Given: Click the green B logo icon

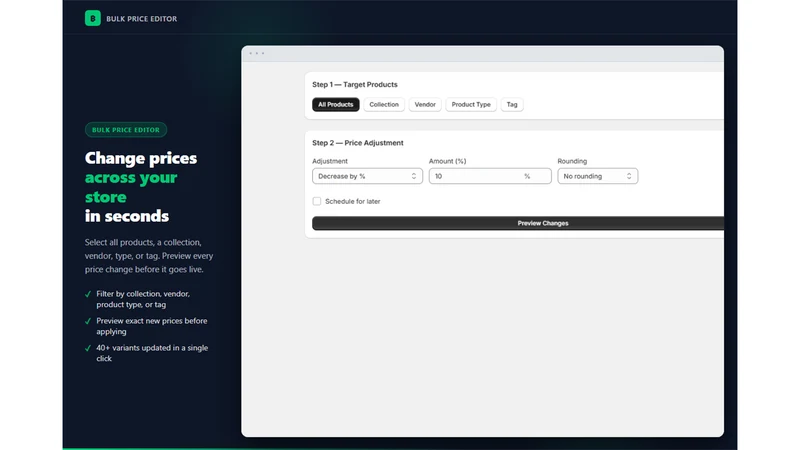Looking at the screenshot, I should pyautogui.click(x=92, y=18).
